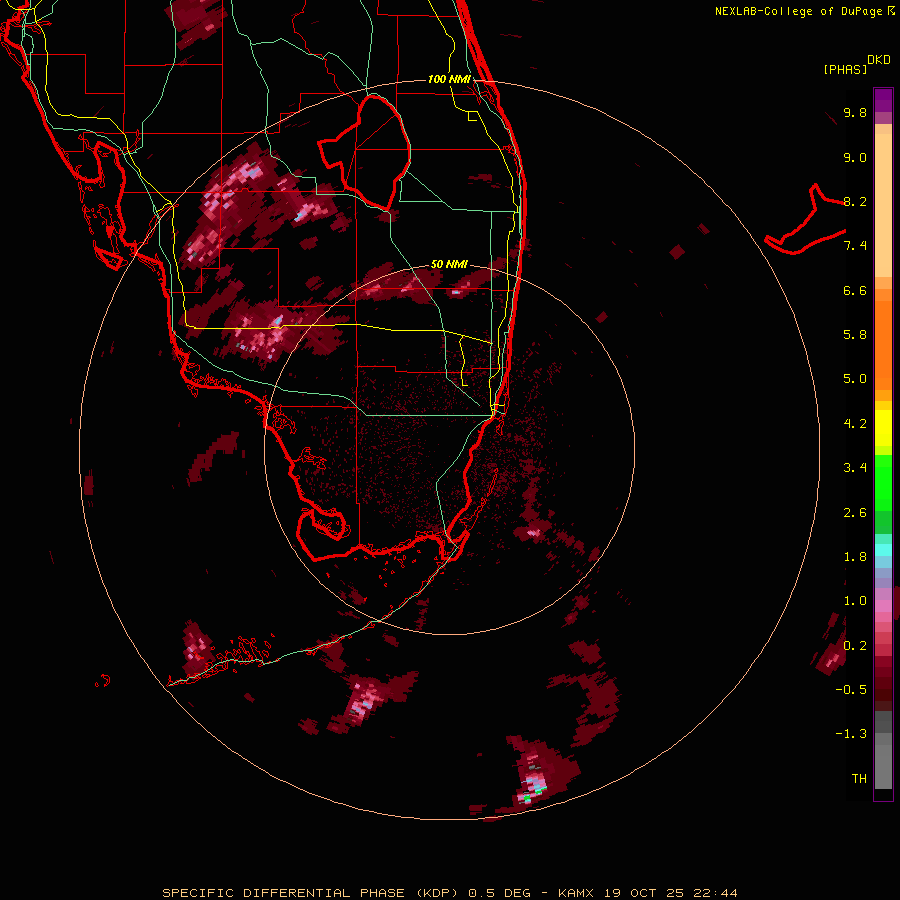Click the yellow segment of the color bar

click(883, 428)
